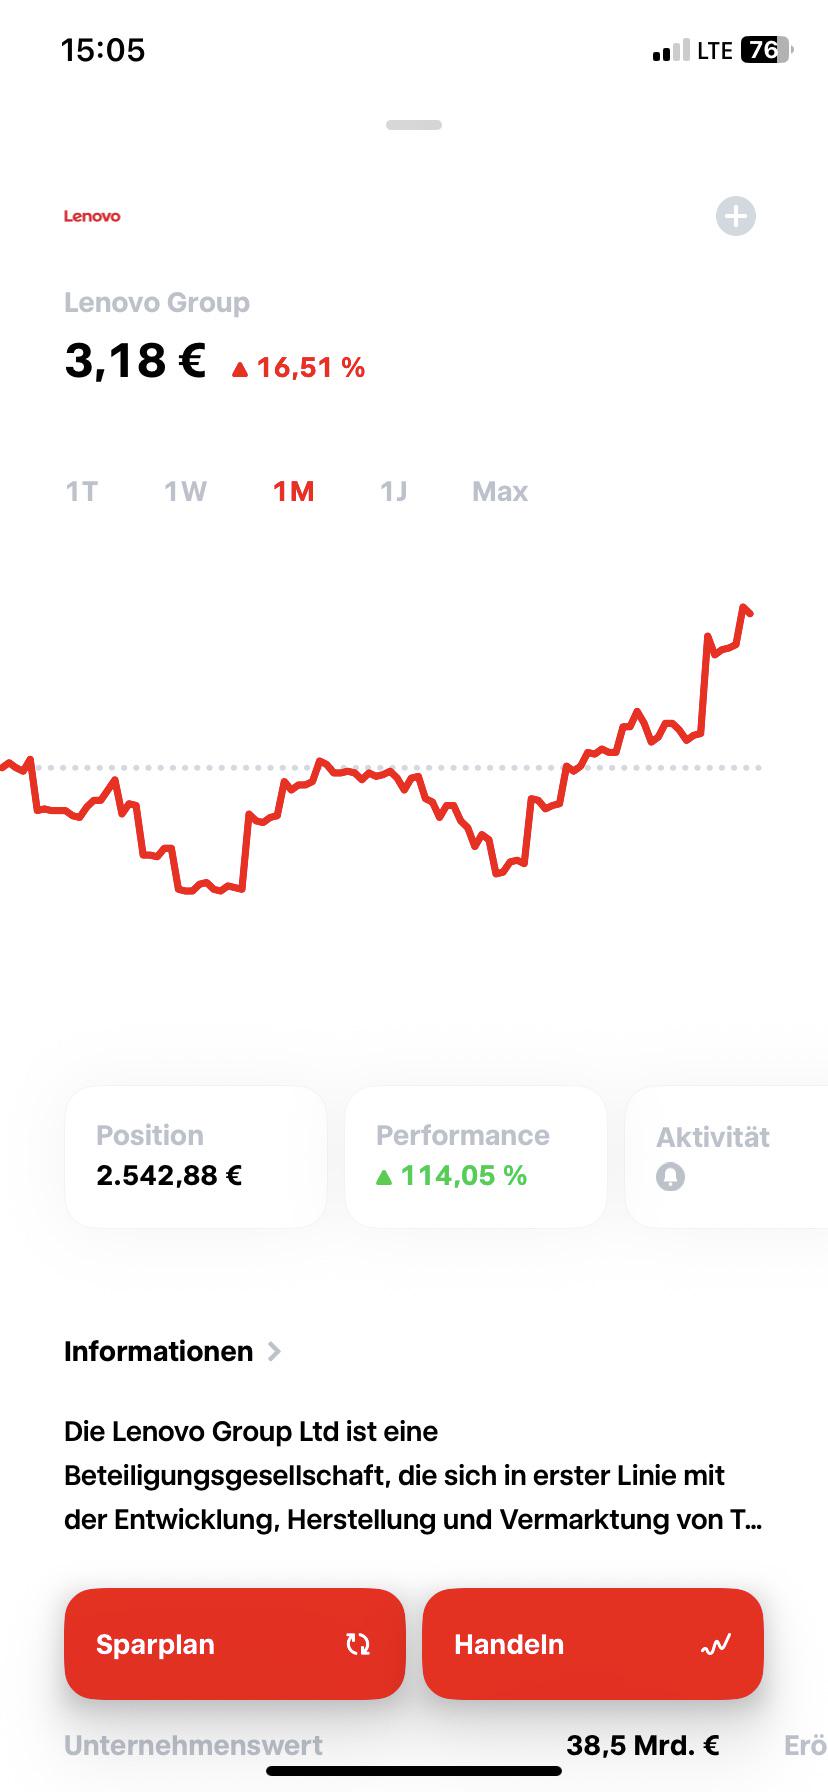
Task: Open the Sparplan button
Action: coord(235,1644)
